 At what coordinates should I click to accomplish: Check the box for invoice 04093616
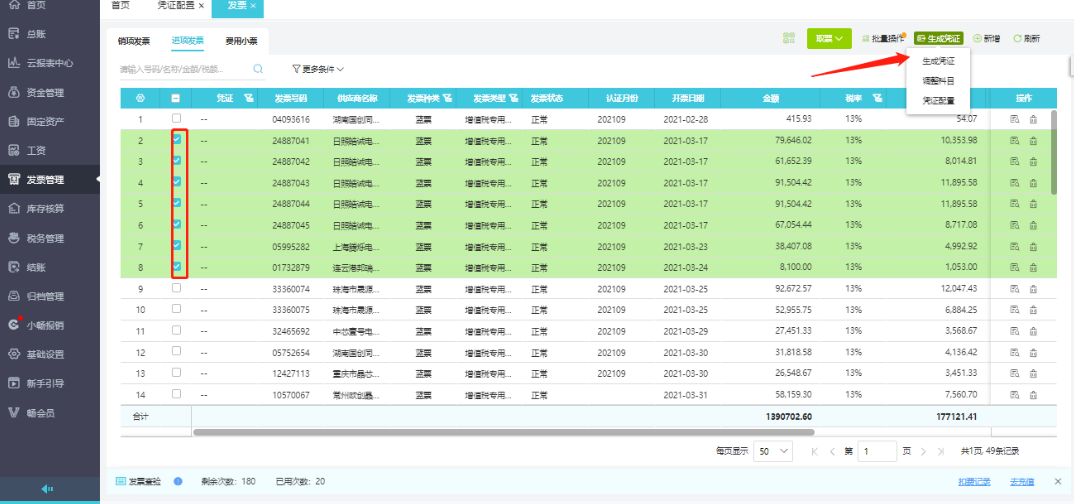(176, 118)
